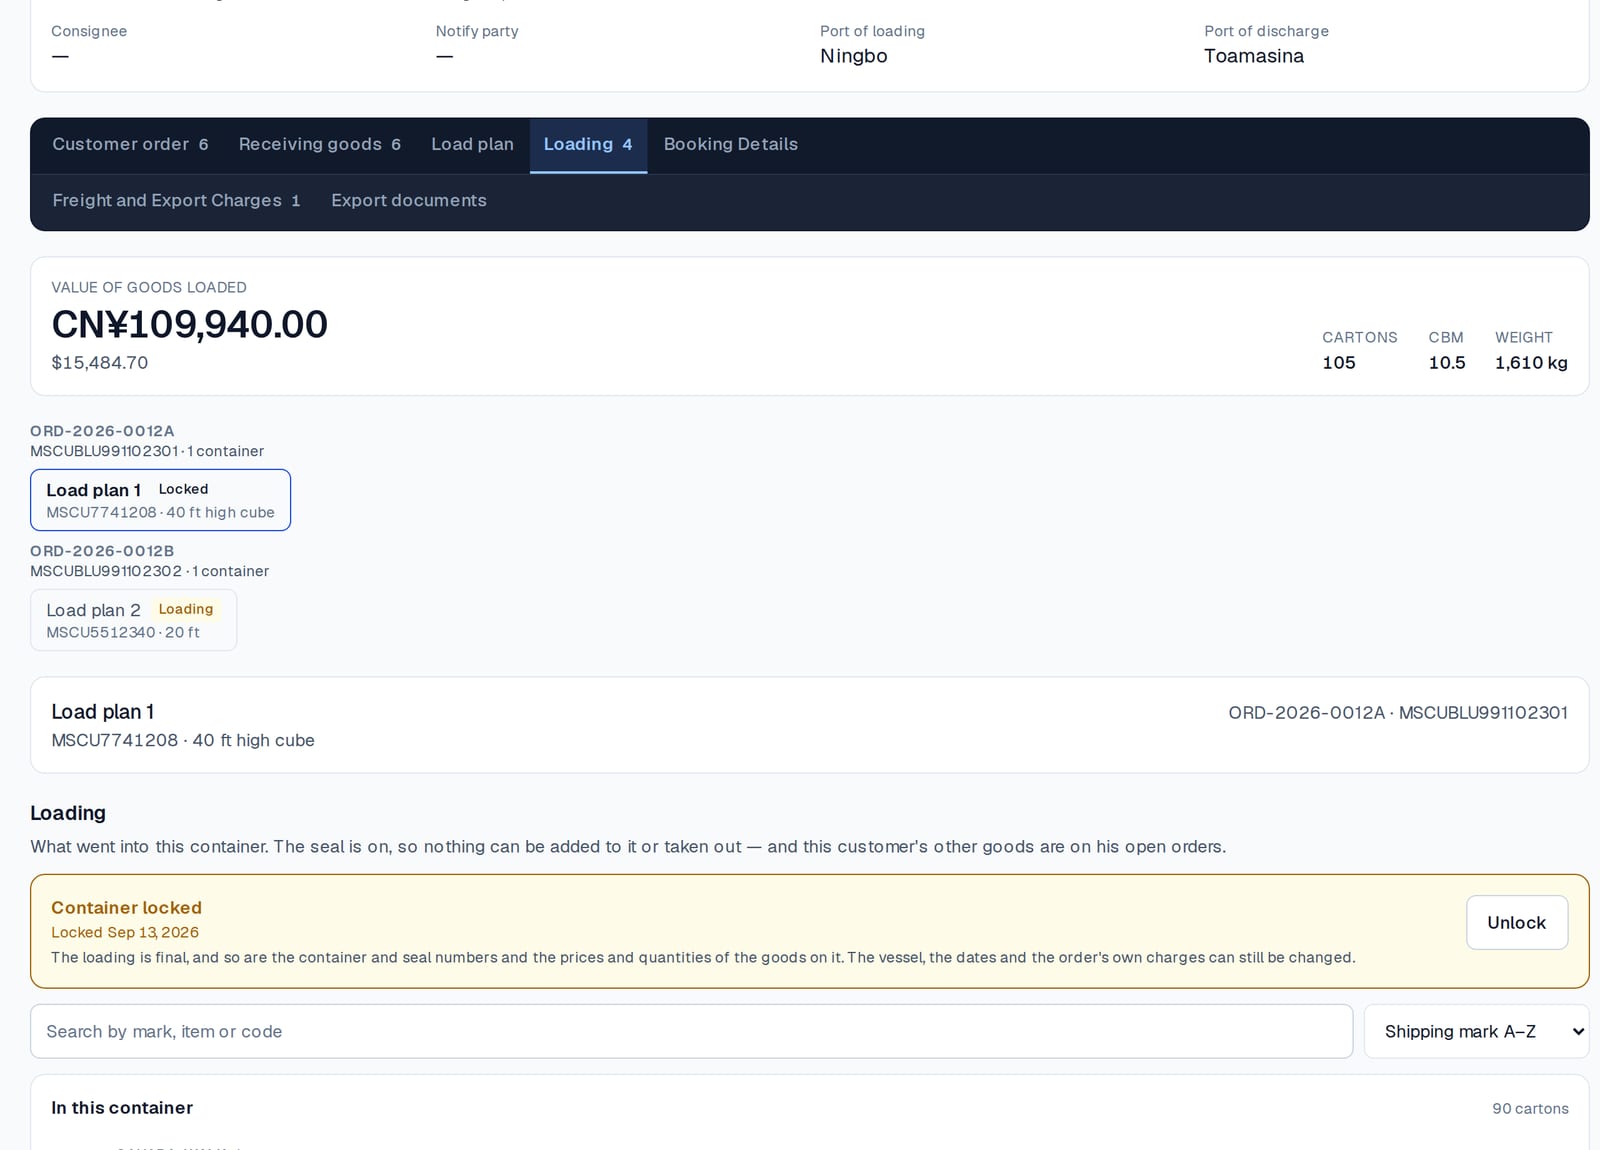Viewport: 1600px width, 1150px height.
Task: Click the Toamasina port of discharge value
Action: coord(1253,56)
